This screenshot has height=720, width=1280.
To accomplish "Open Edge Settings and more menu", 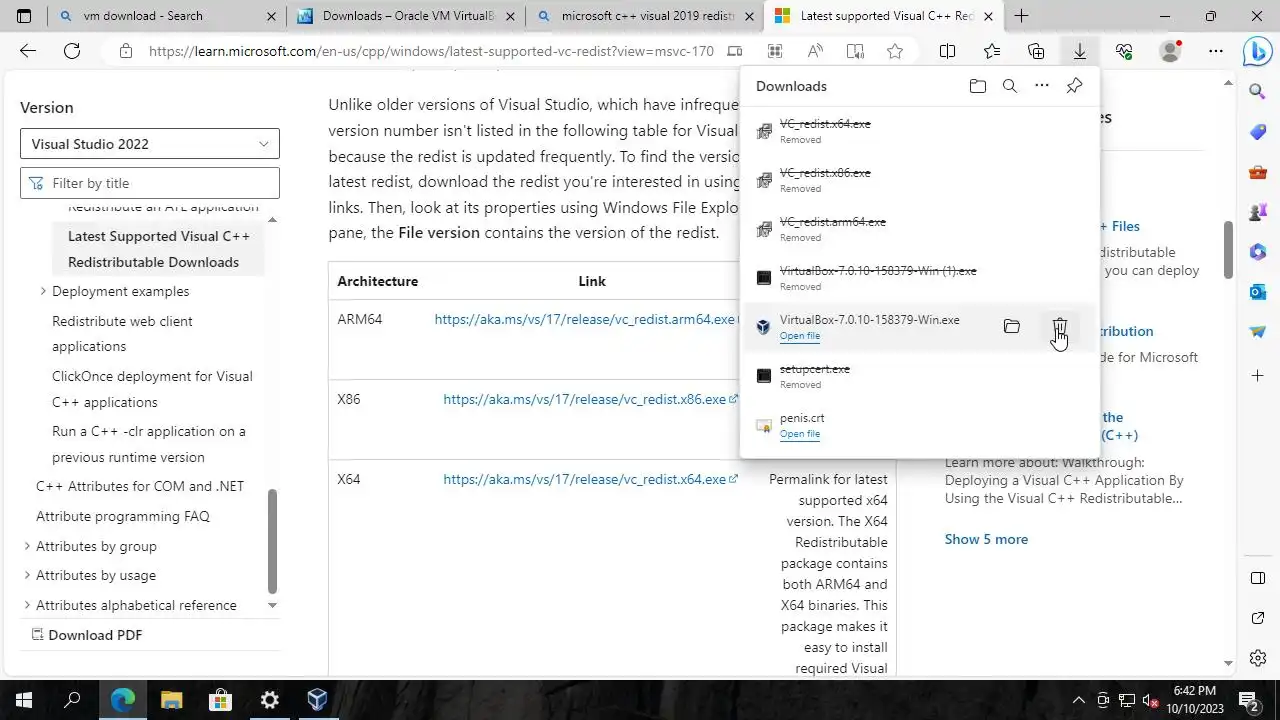I will tap(1216, 51).
